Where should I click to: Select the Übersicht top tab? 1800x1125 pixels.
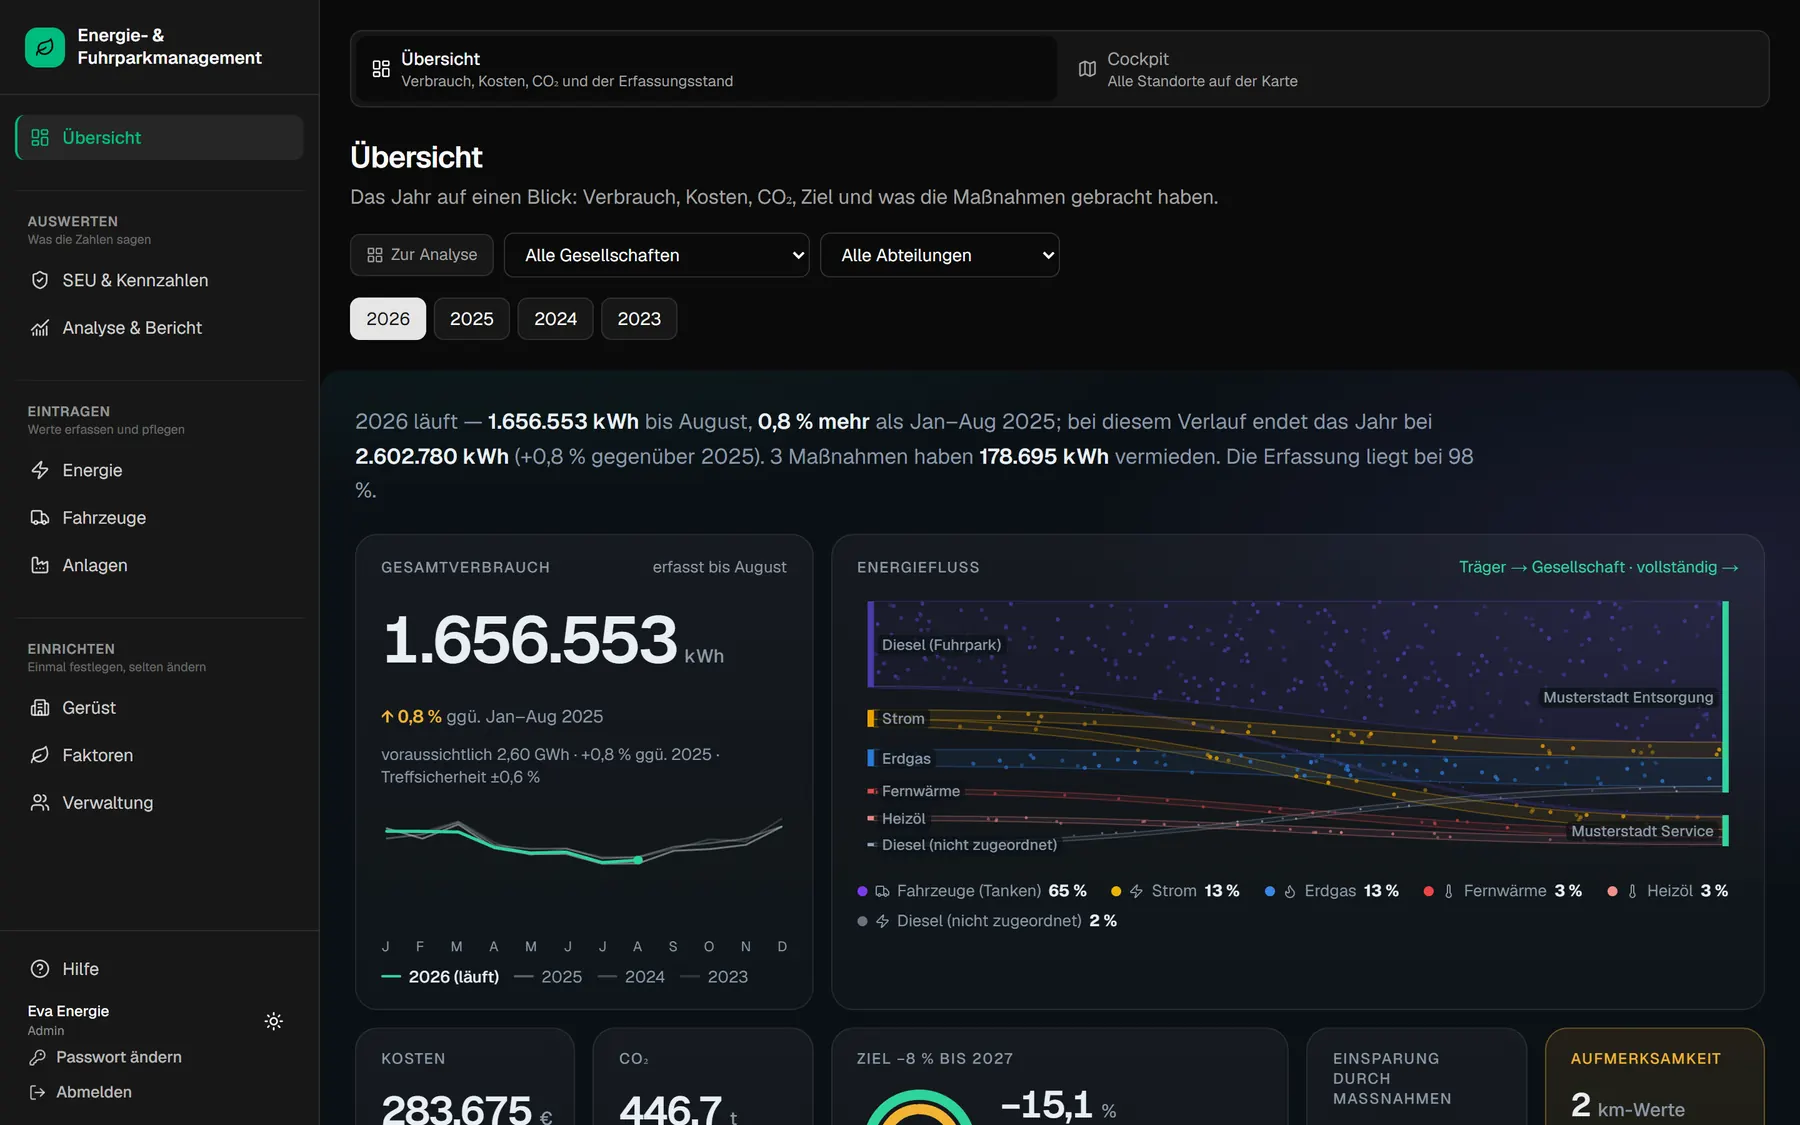coord(706,69)
